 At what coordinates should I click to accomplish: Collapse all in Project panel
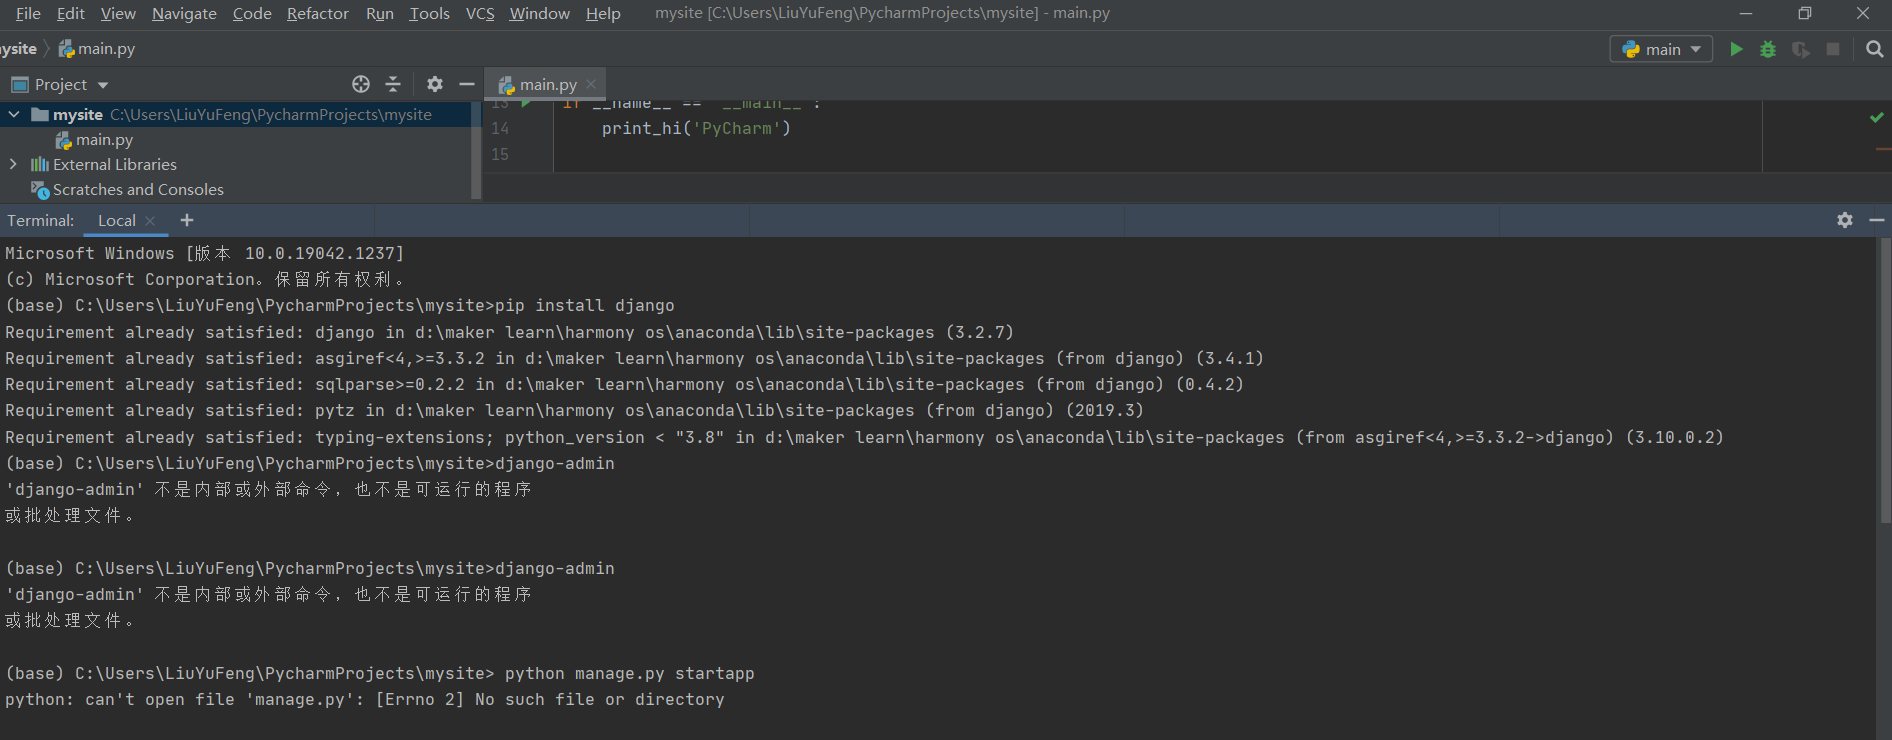point(393,84)
